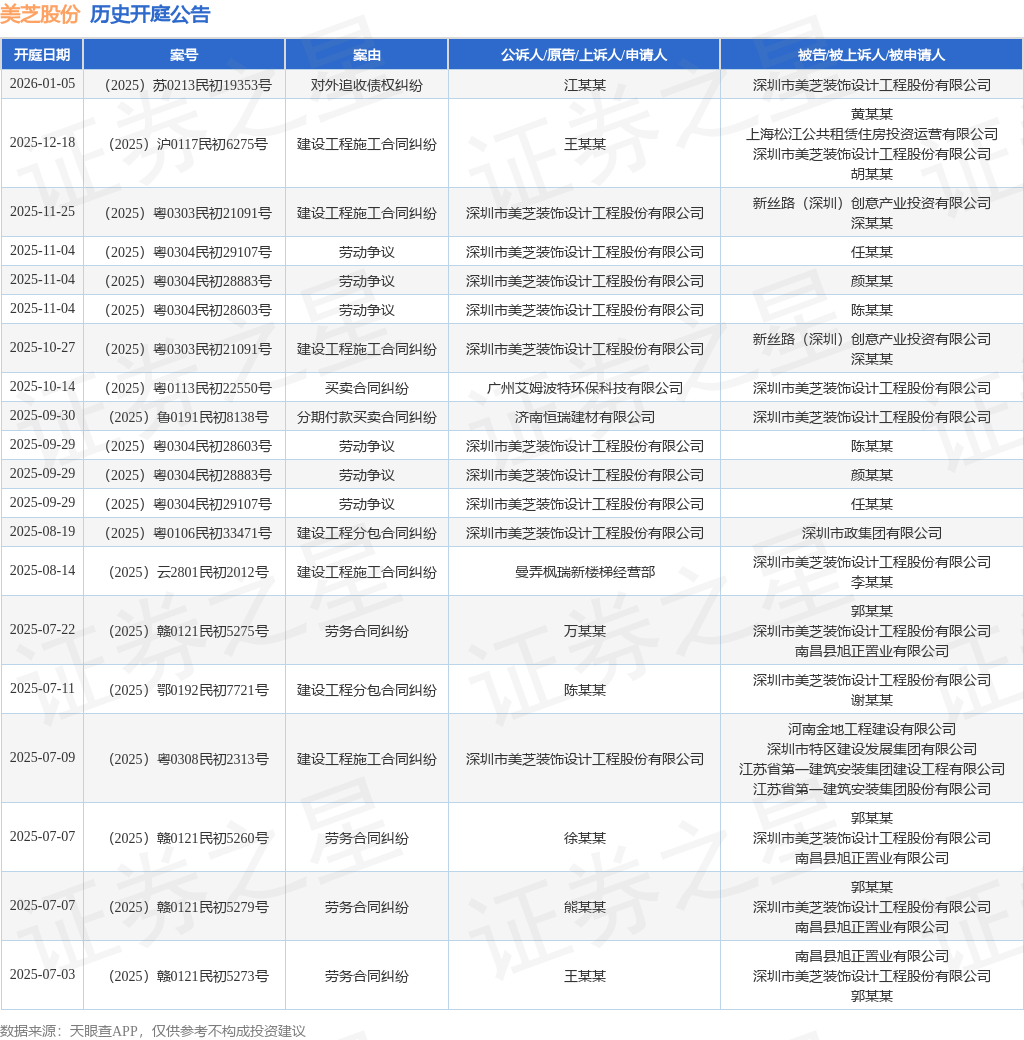Click defendant 江苏省第一建筑安装集团建设工程有限公司
Image resolution: width=1024 pixels, height=1040 pixels.
click(x=871, y=769)
